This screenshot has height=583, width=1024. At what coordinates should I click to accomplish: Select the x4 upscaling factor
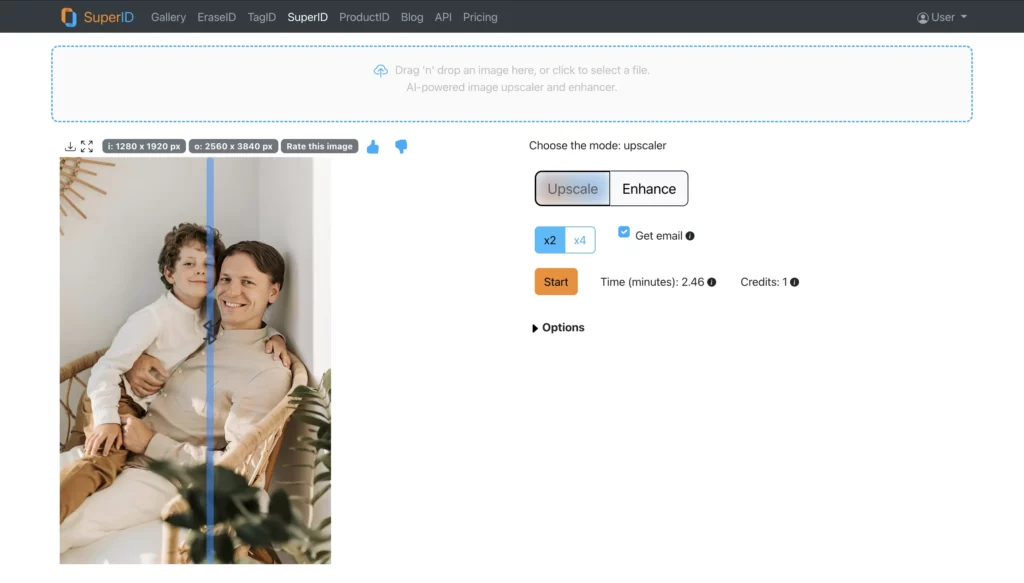[x=580, y=240]
